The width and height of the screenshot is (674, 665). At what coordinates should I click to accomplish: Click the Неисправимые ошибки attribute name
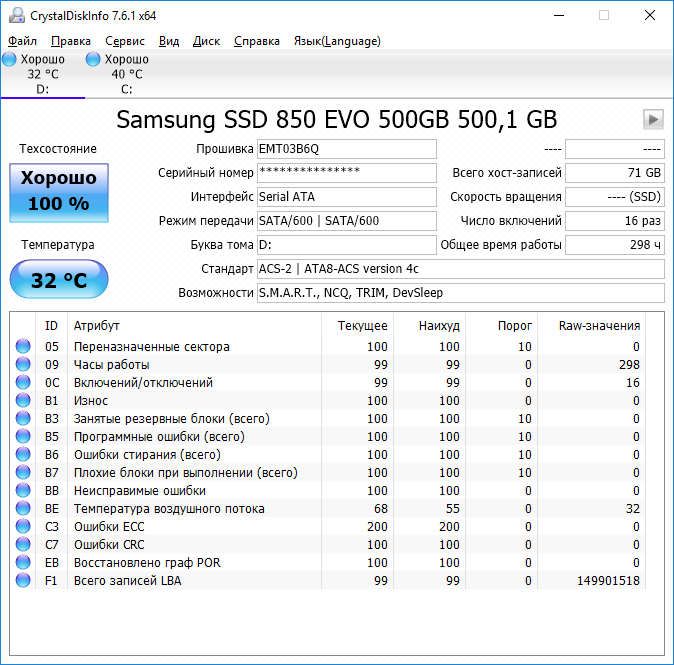pos(140,490)
